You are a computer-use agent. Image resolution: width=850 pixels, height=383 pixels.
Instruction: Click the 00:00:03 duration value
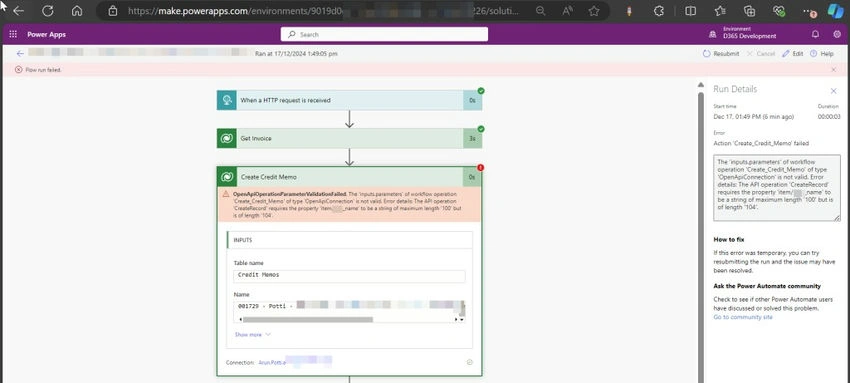pos(828,116)
